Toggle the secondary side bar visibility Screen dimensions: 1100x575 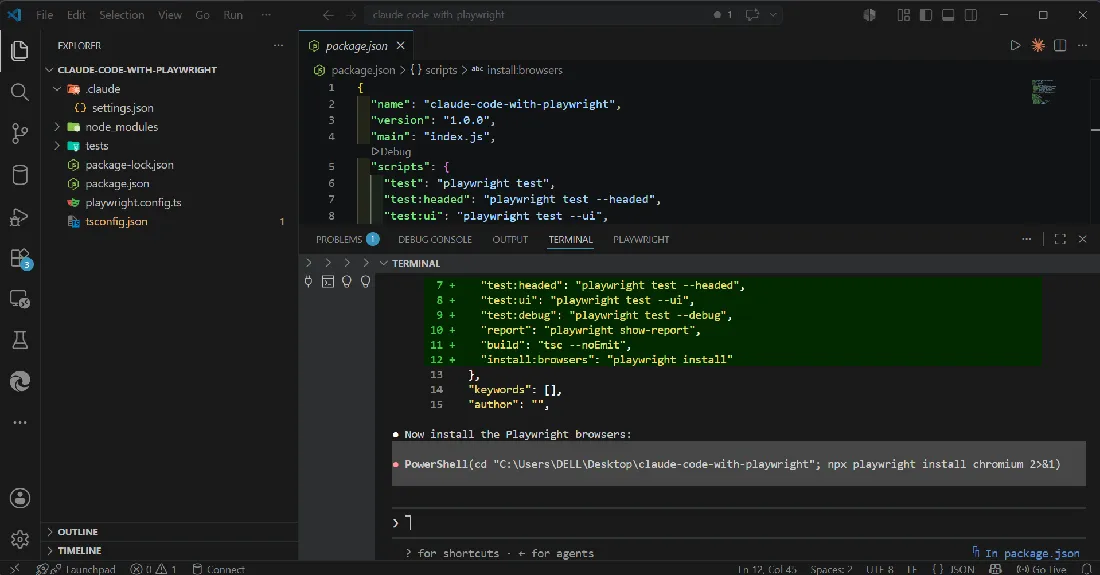[971, 15]
